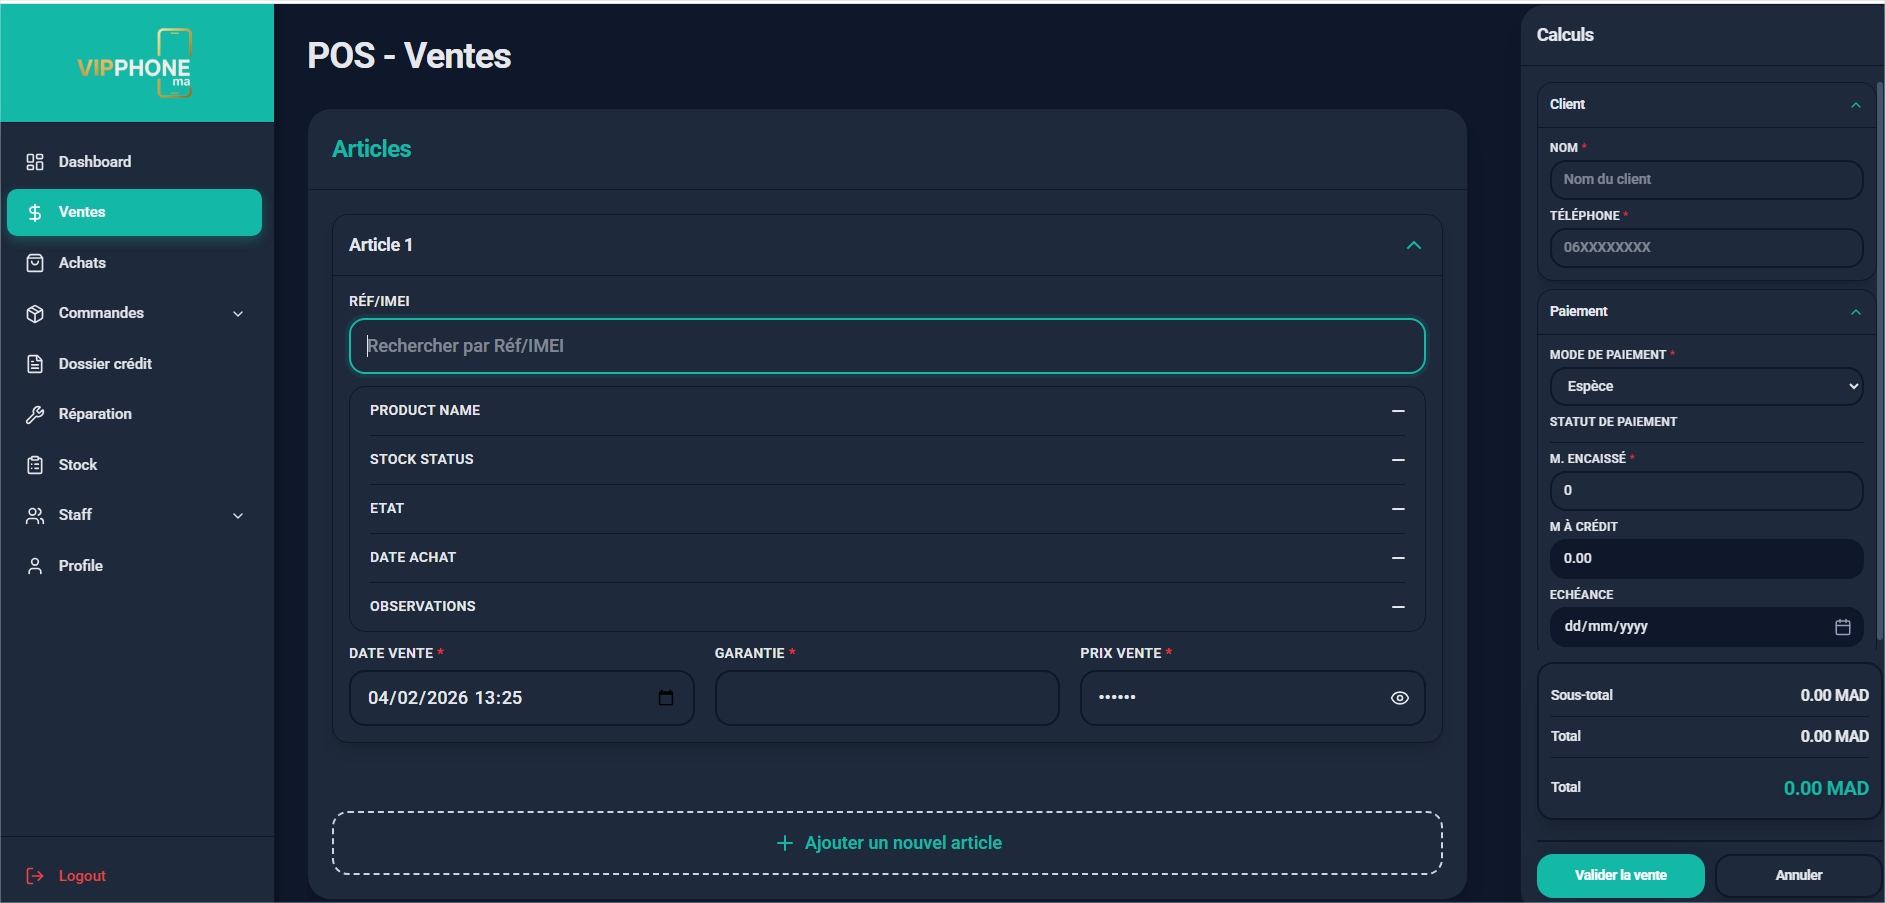
Task: Click the Dashboard grid icon
Action: [x=35, y=162]
